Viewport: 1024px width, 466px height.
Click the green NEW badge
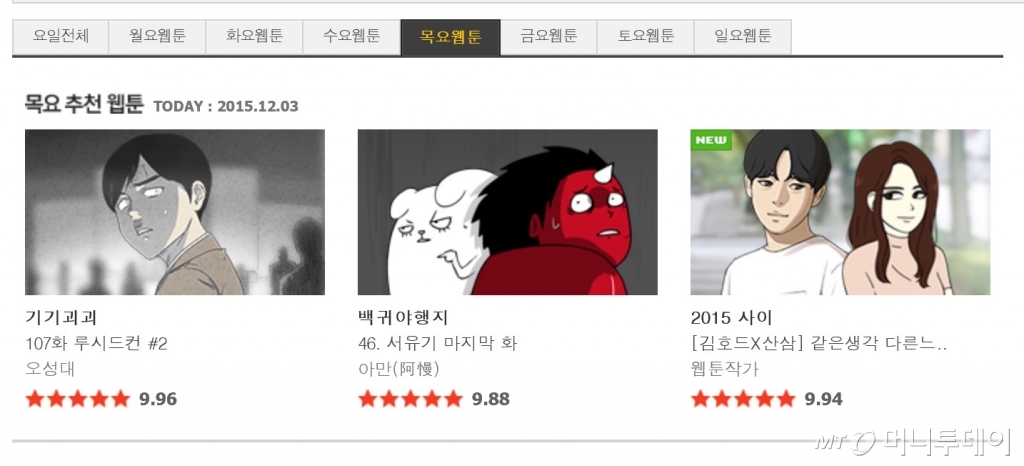[x=711, y=140]
